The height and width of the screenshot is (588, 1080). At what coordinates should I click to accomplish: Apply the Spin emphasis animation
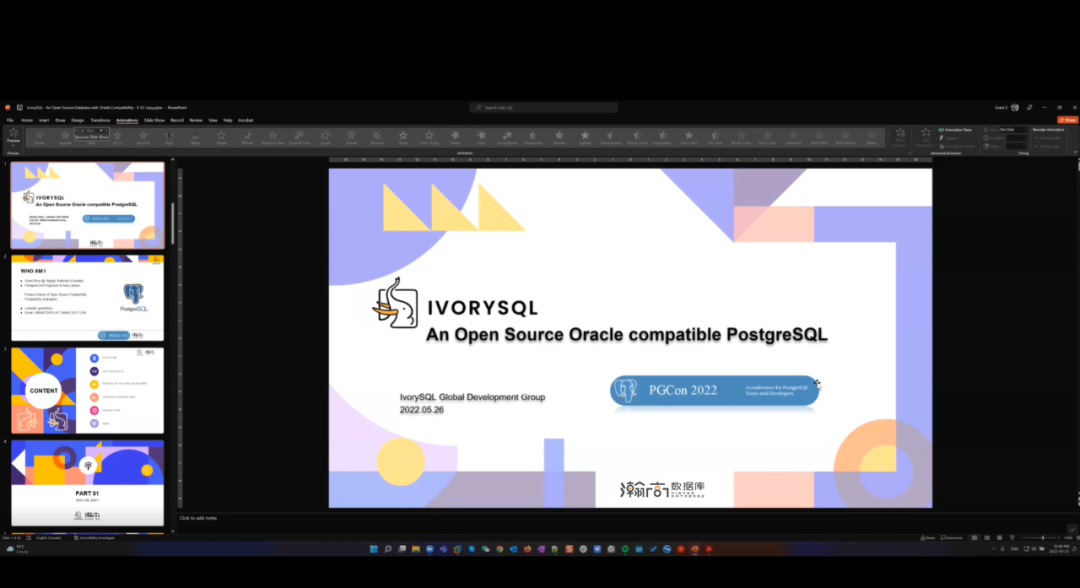[x=481, y=138]
